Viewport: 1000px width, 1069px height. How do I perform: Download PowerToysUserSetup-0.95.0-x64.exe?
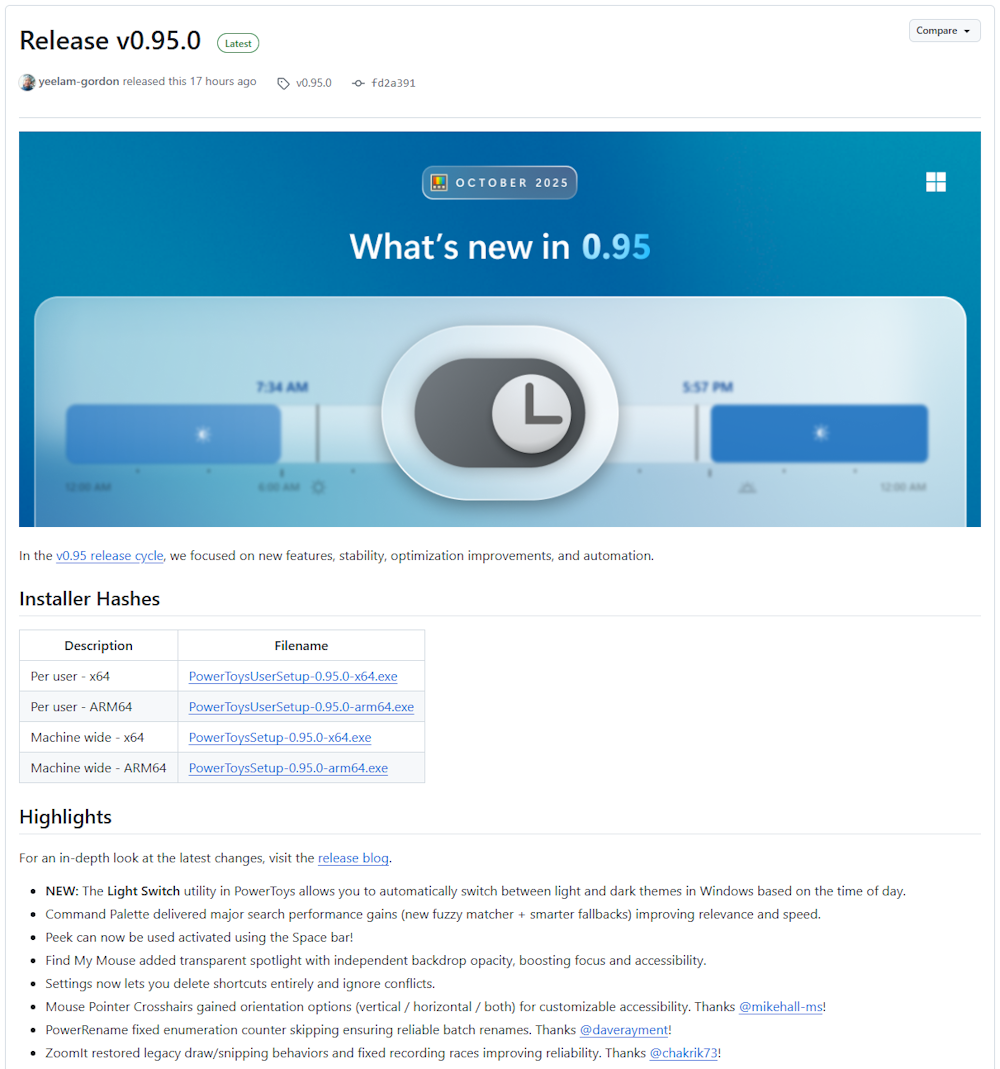tap(293, 676)
